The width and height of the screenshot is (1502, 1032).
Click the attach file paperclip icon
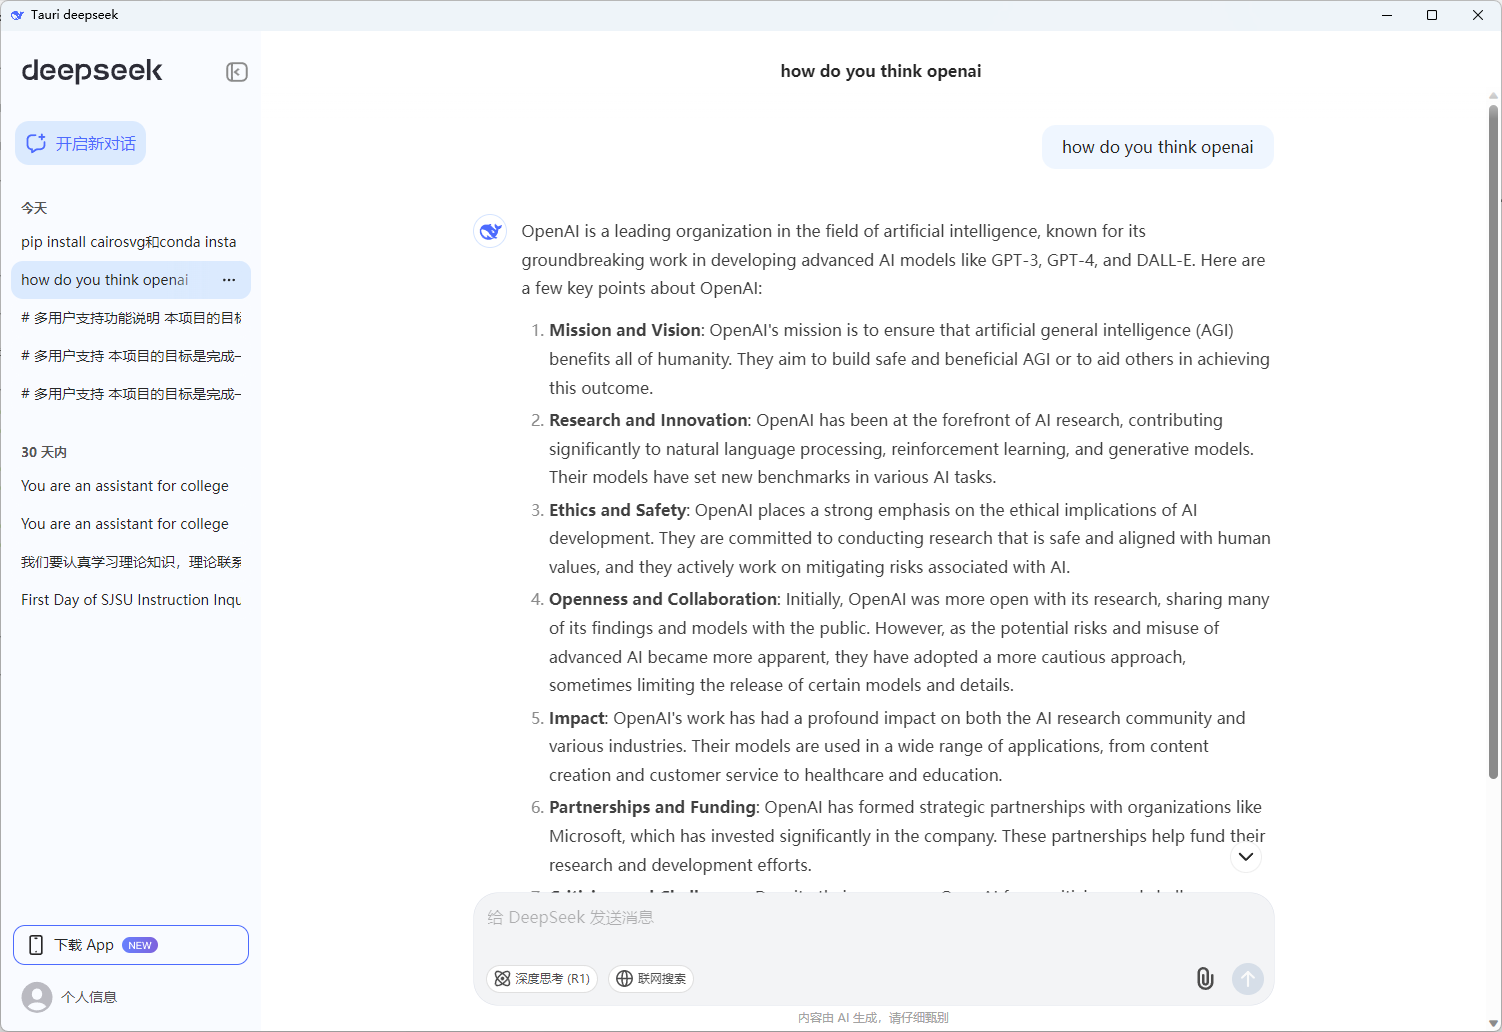tap(1205, 979)
